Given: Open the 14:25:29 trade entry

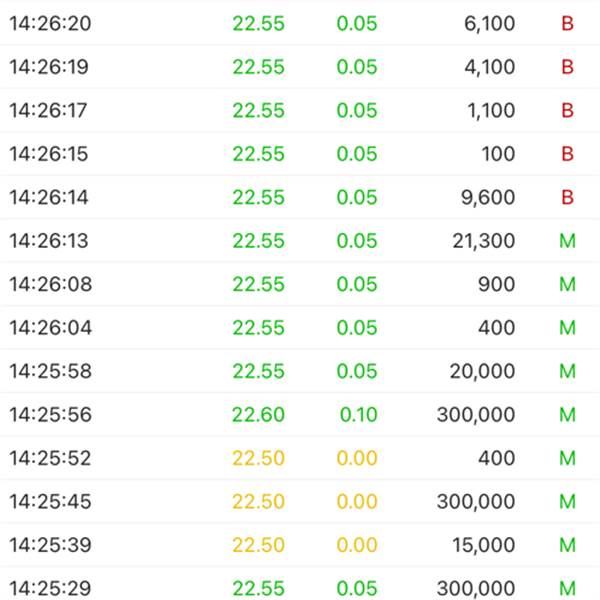Looking at the screenshot, I should click(300, 585).
